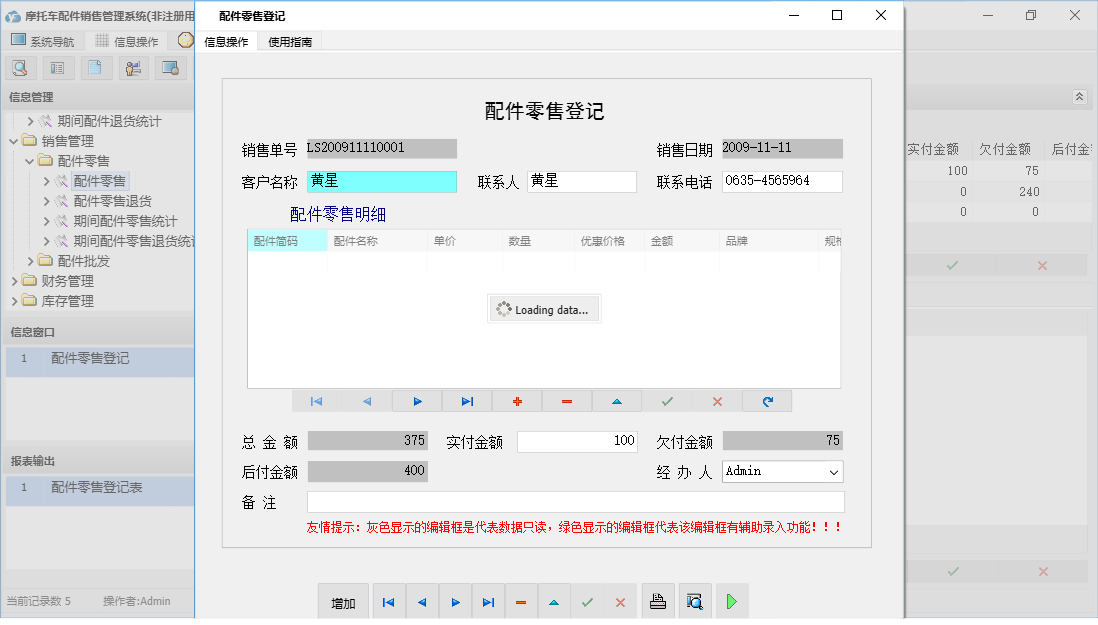Collapse panel via double-chevron at top right
The height and width of the screenshot is (625, 1098).
[1079, 97]
